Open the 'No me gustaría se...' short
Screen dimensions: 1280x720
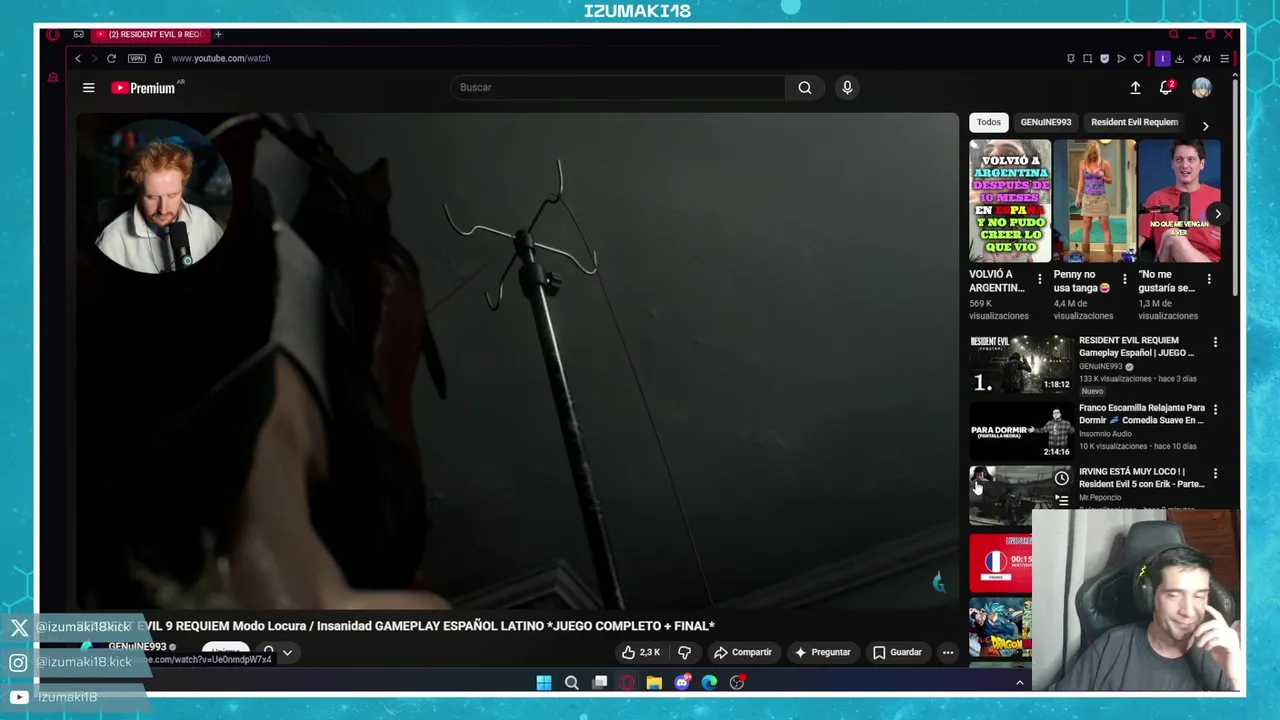pos(1179,201)
